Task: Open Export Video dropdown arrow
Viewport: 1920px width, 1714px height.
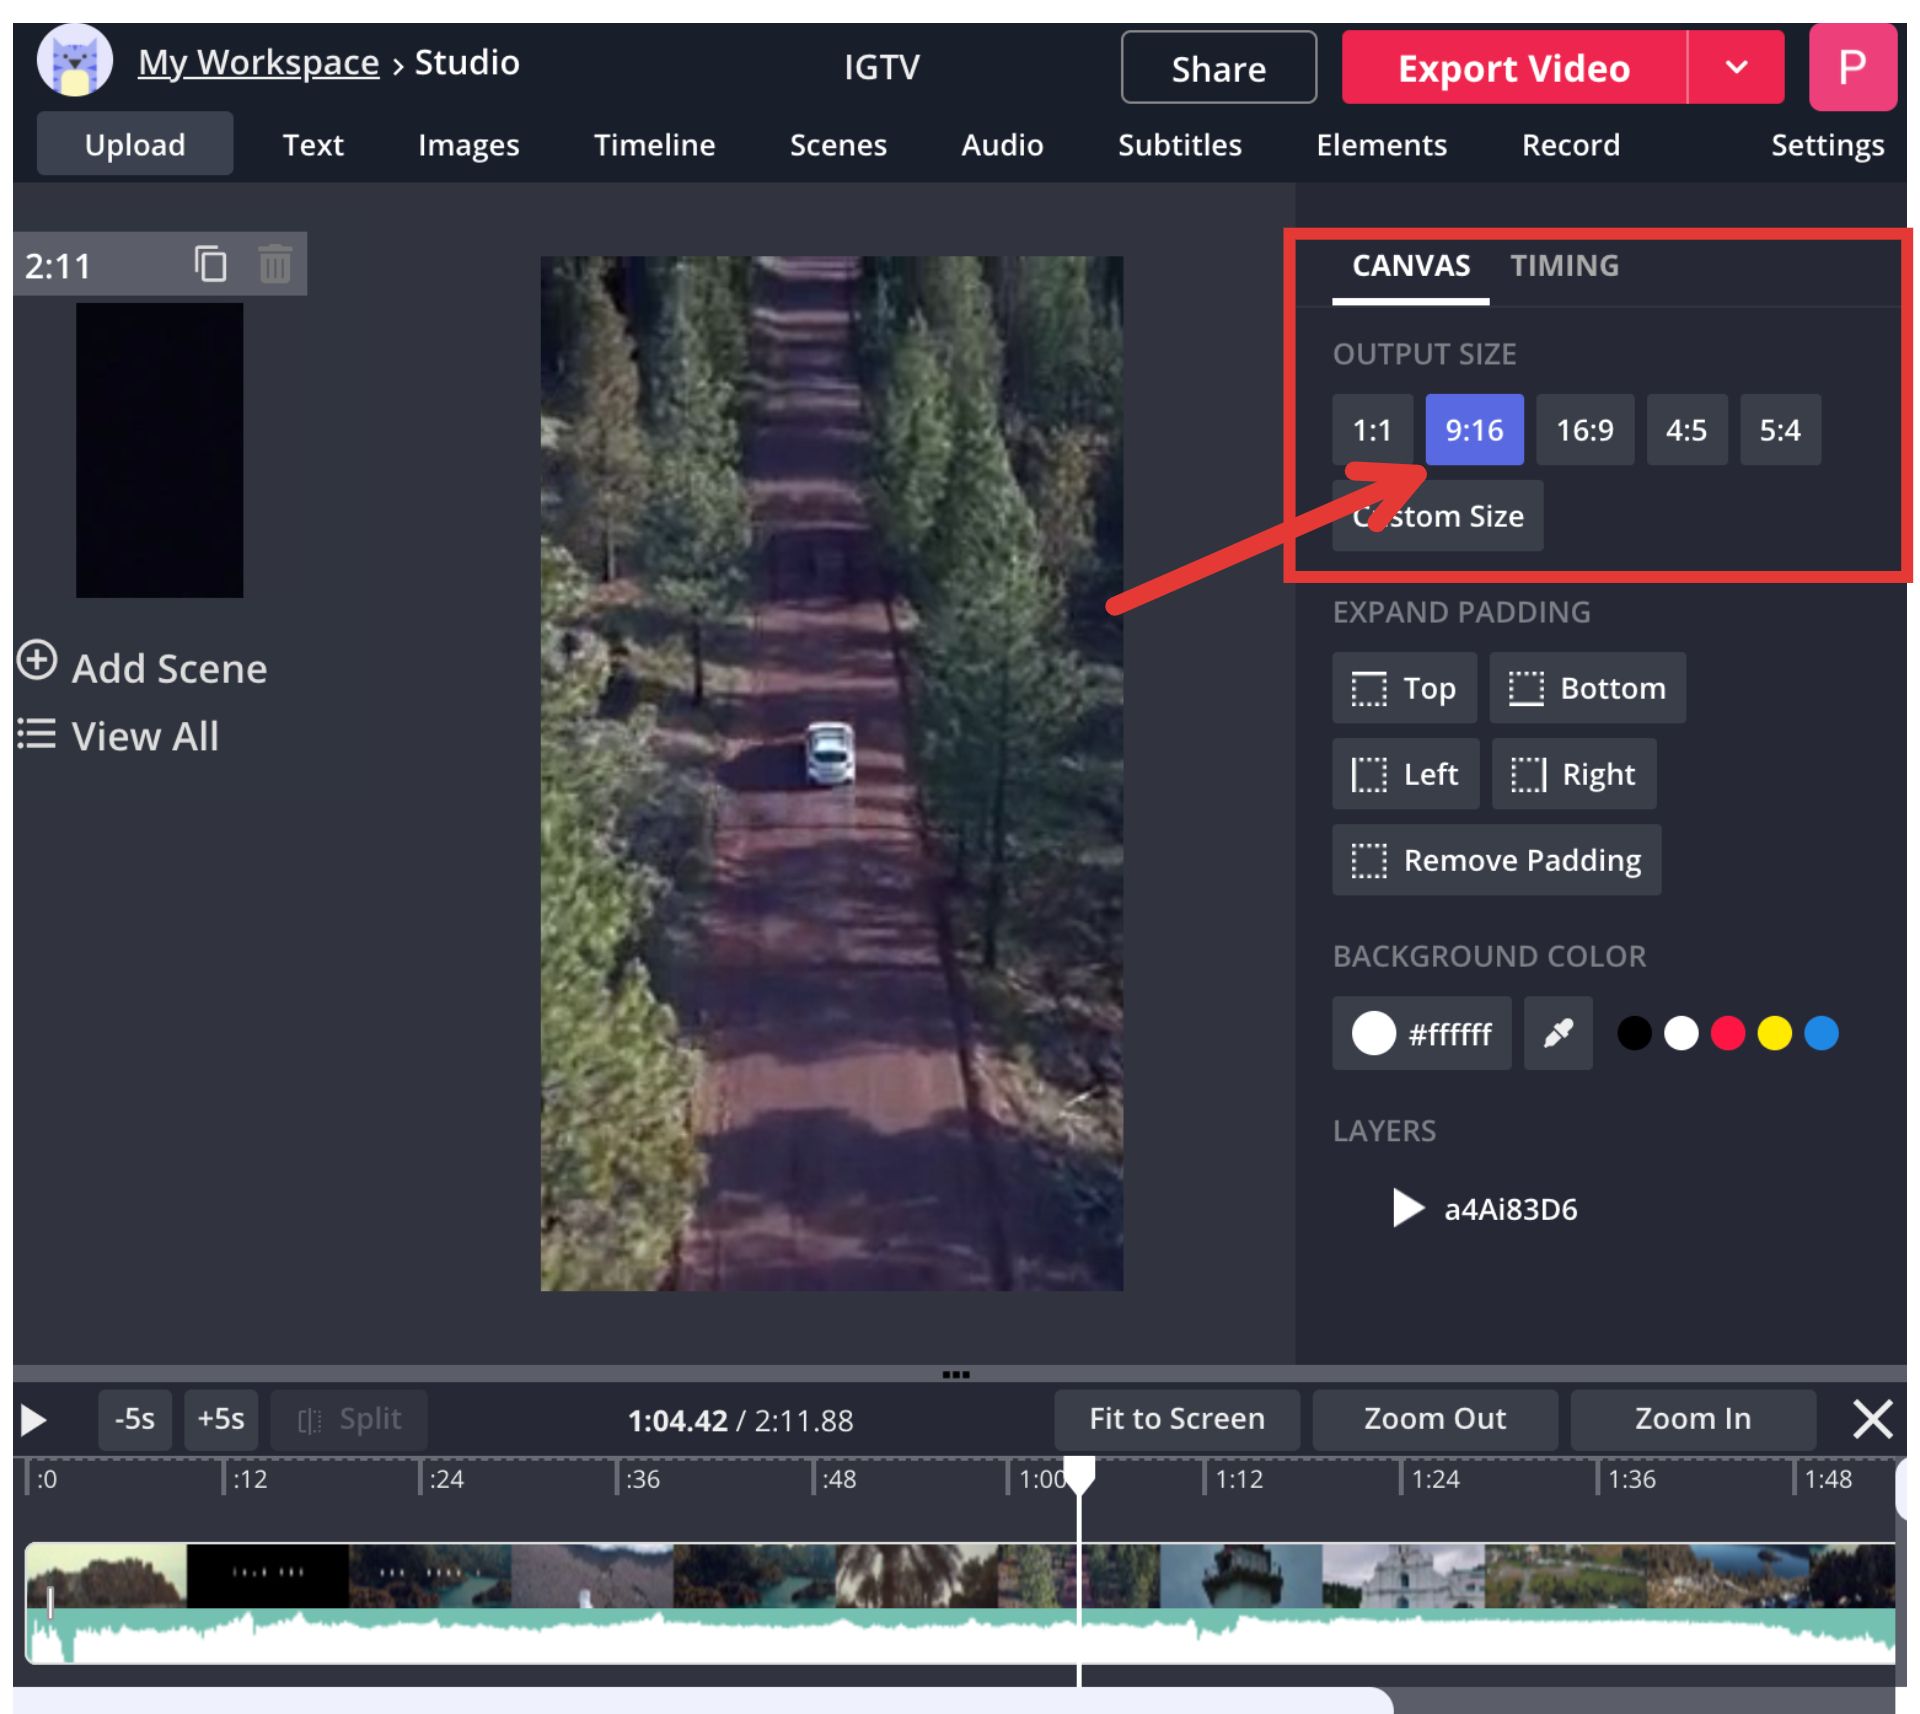Action: click(x=1736, y=68)
